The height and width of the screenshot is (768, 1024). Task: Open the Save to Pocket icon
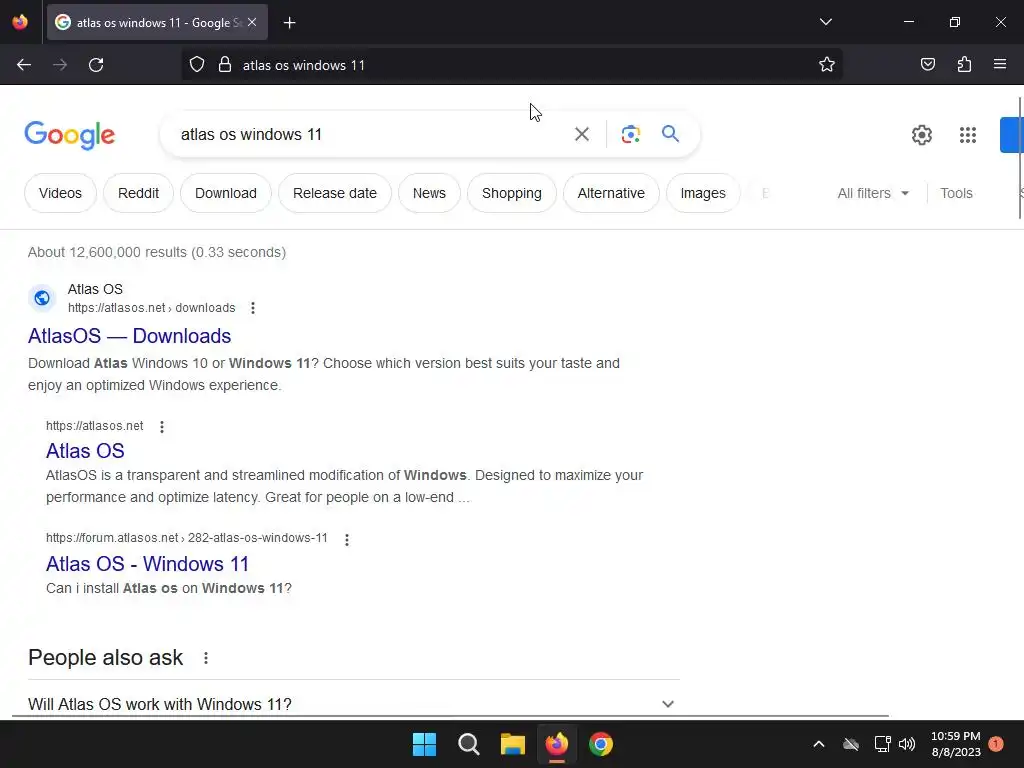tap(927, 65)
